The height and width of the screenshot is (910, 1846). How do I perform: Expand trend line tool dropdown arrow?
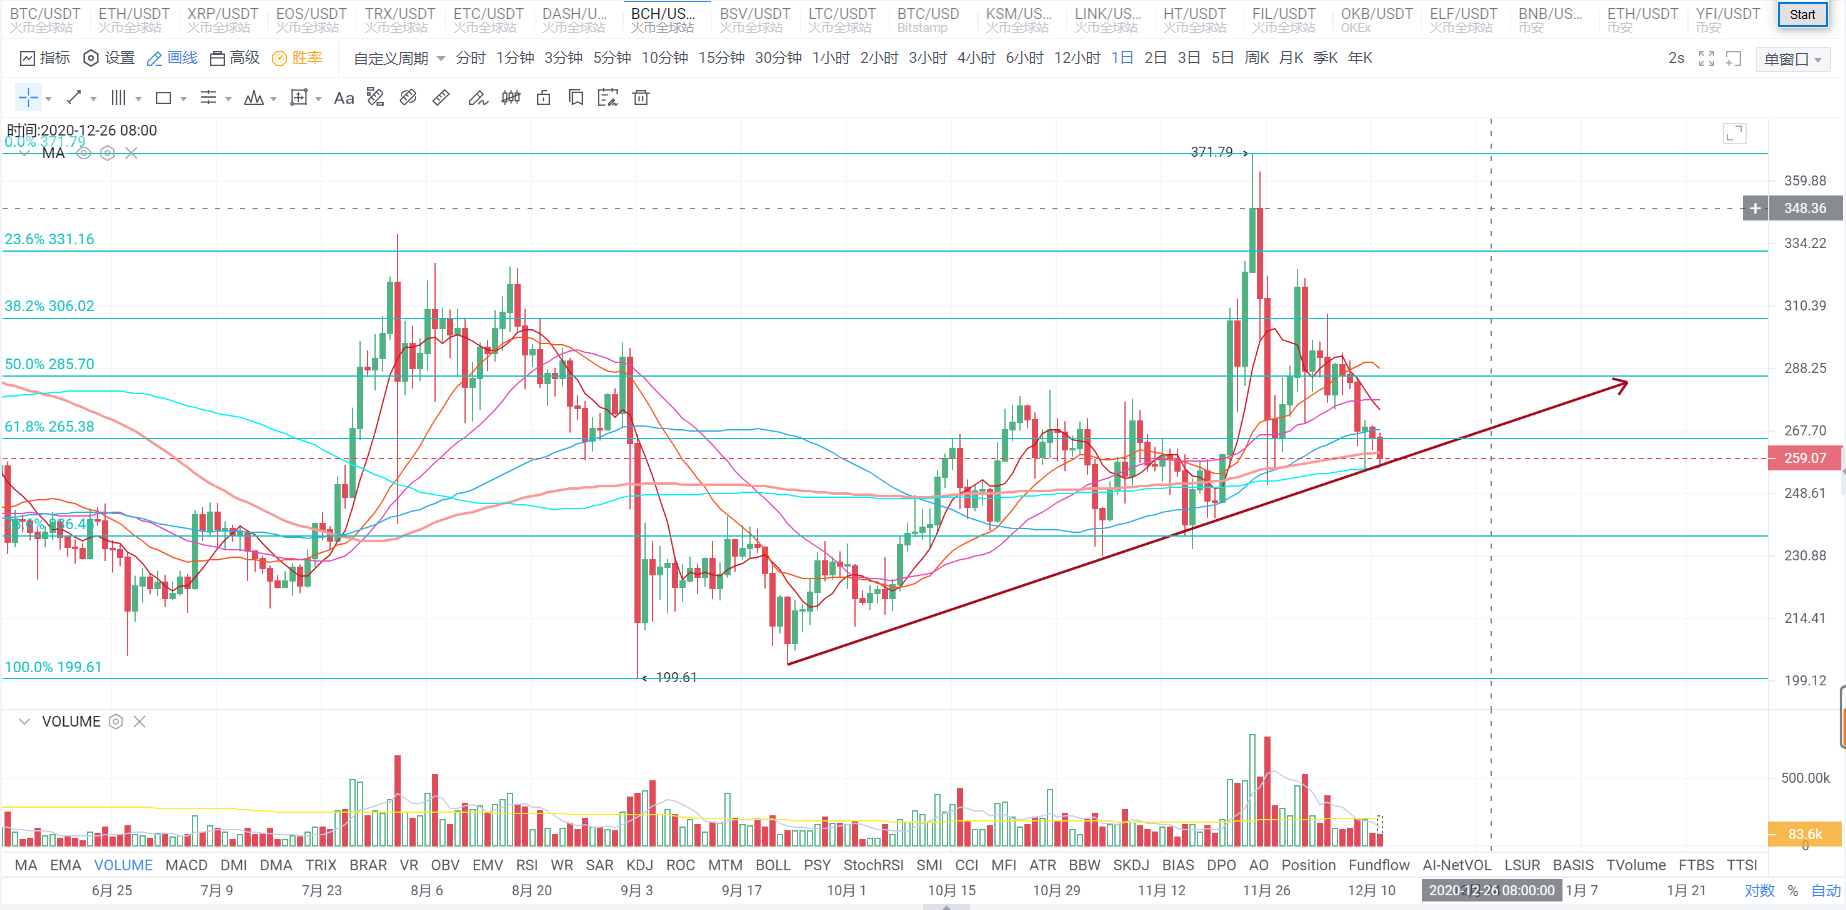(x=93, y=99)
